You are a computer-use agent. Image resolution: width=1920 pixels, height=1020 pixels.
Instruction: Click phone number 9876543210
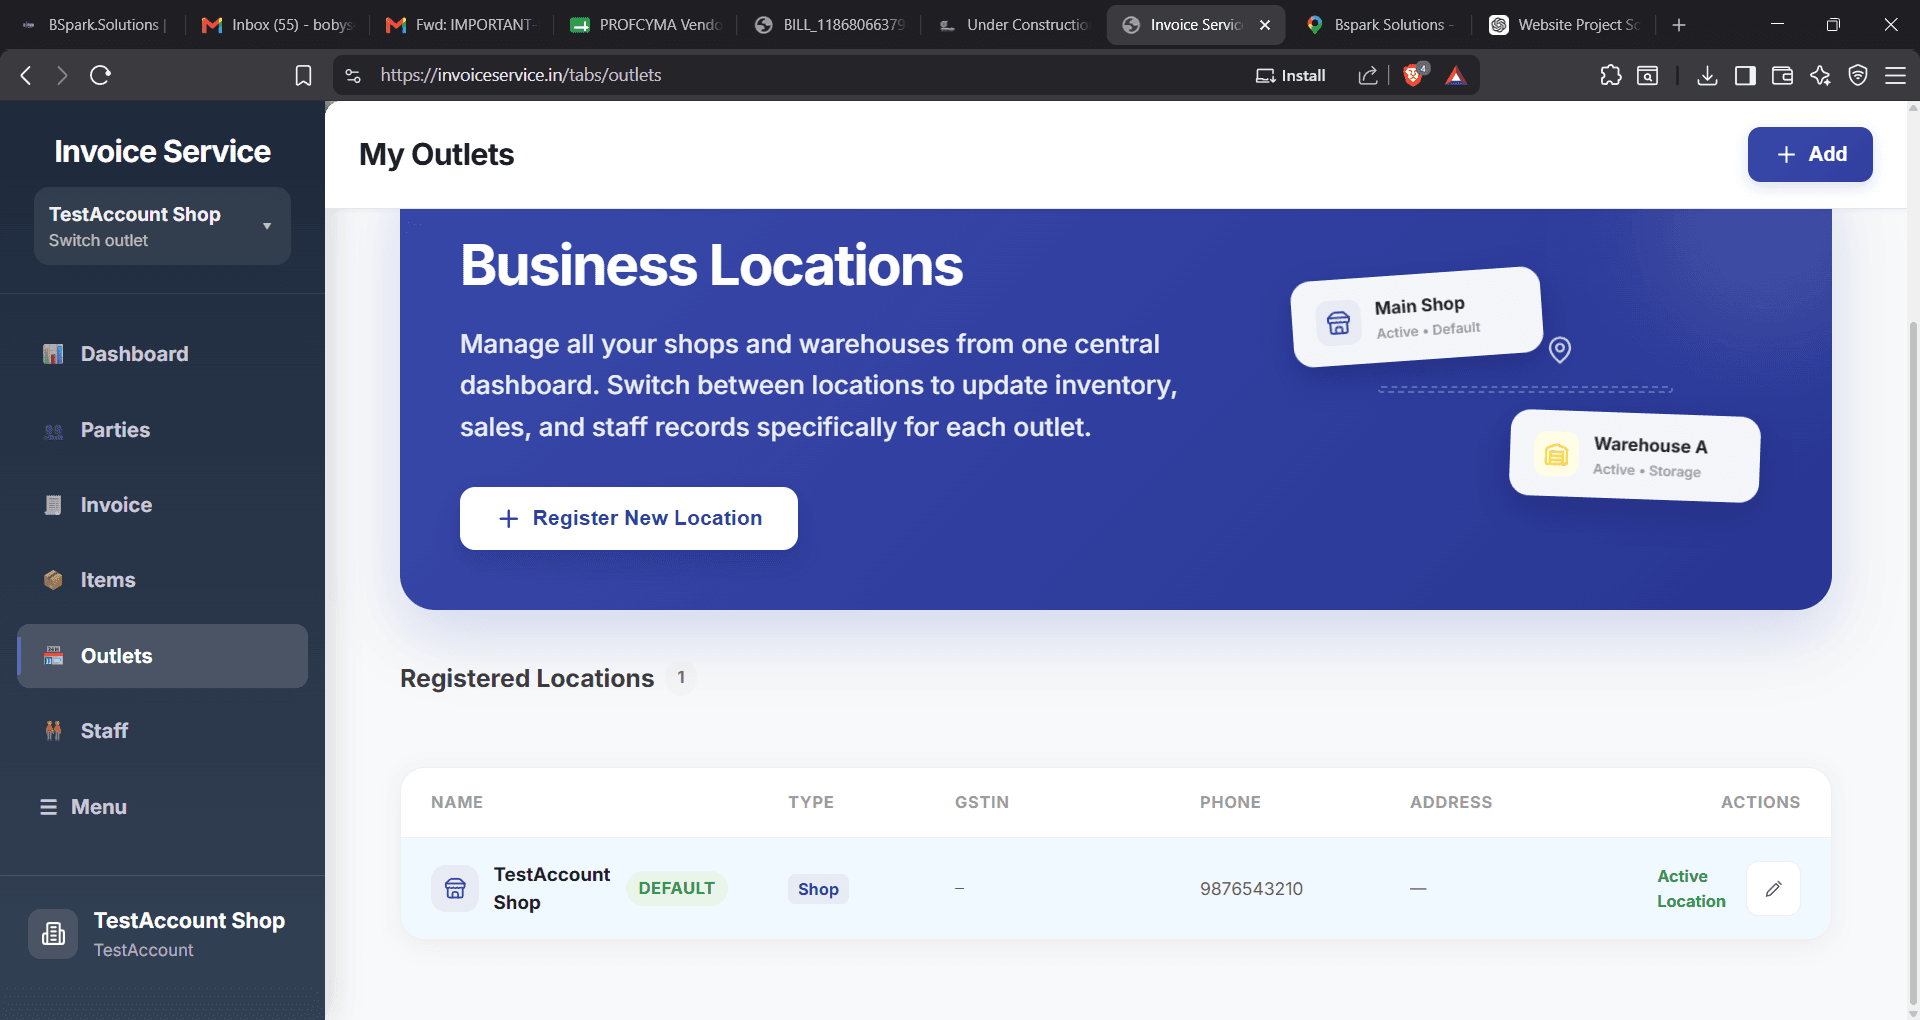(1251, 889)
